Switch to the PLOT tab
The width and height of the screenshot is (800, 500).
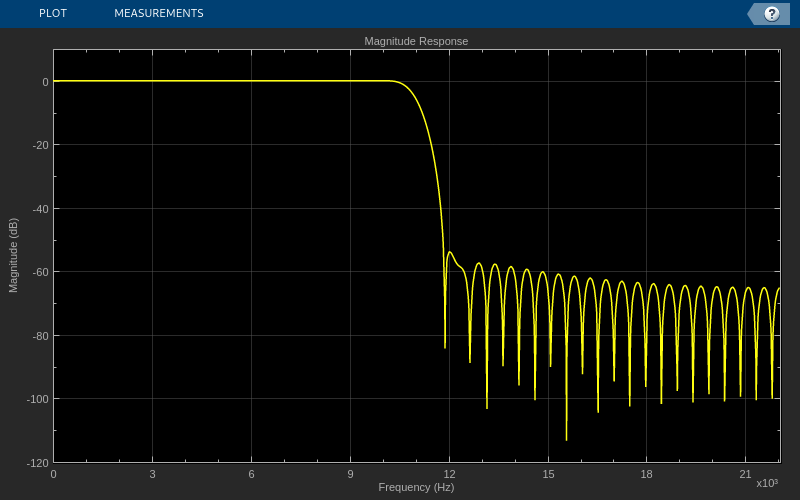pos(53,13)
